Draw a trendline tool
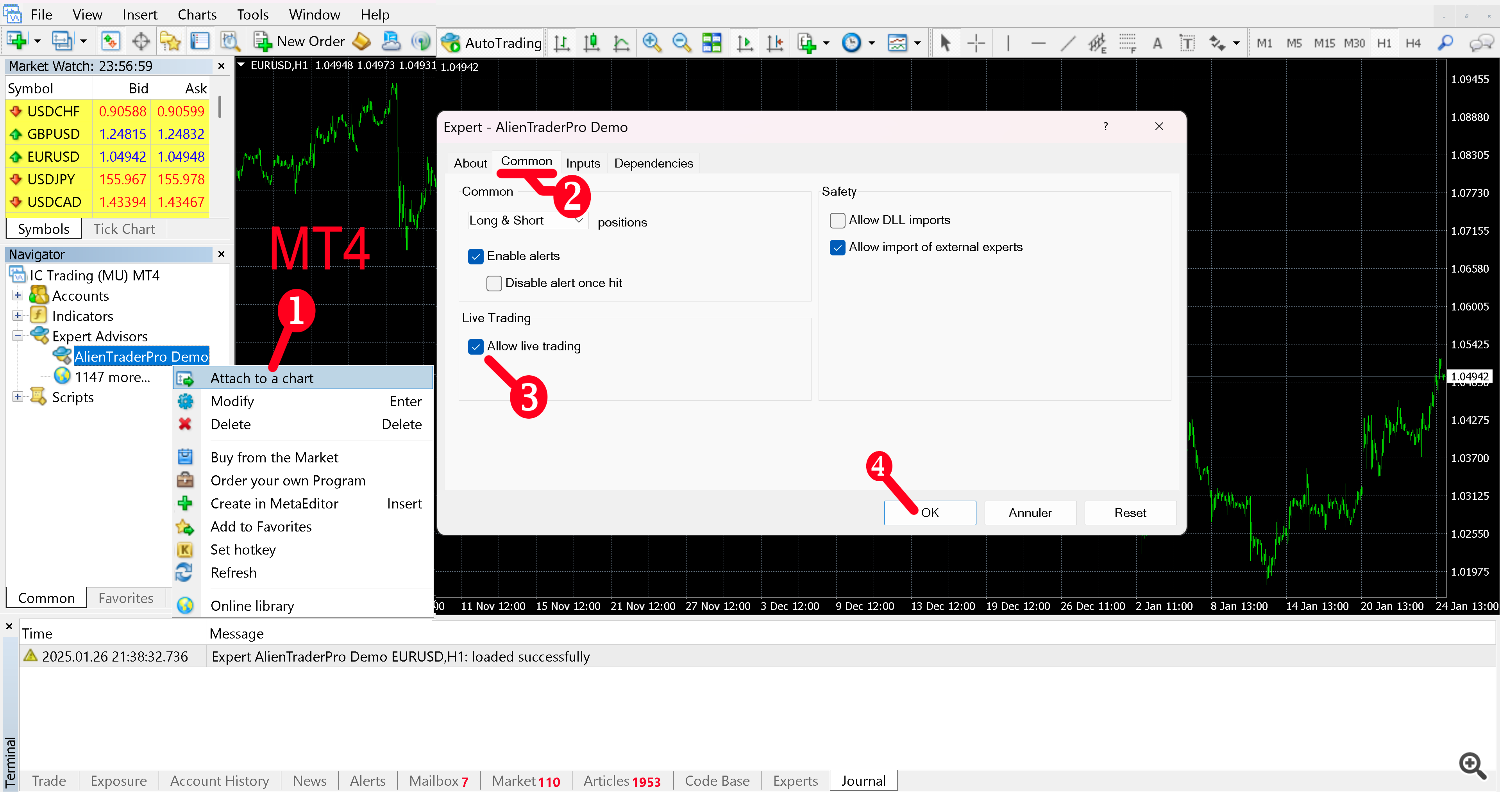Image resolution: width=1500 pixels, height=792 pixels. click(1068, 43)
